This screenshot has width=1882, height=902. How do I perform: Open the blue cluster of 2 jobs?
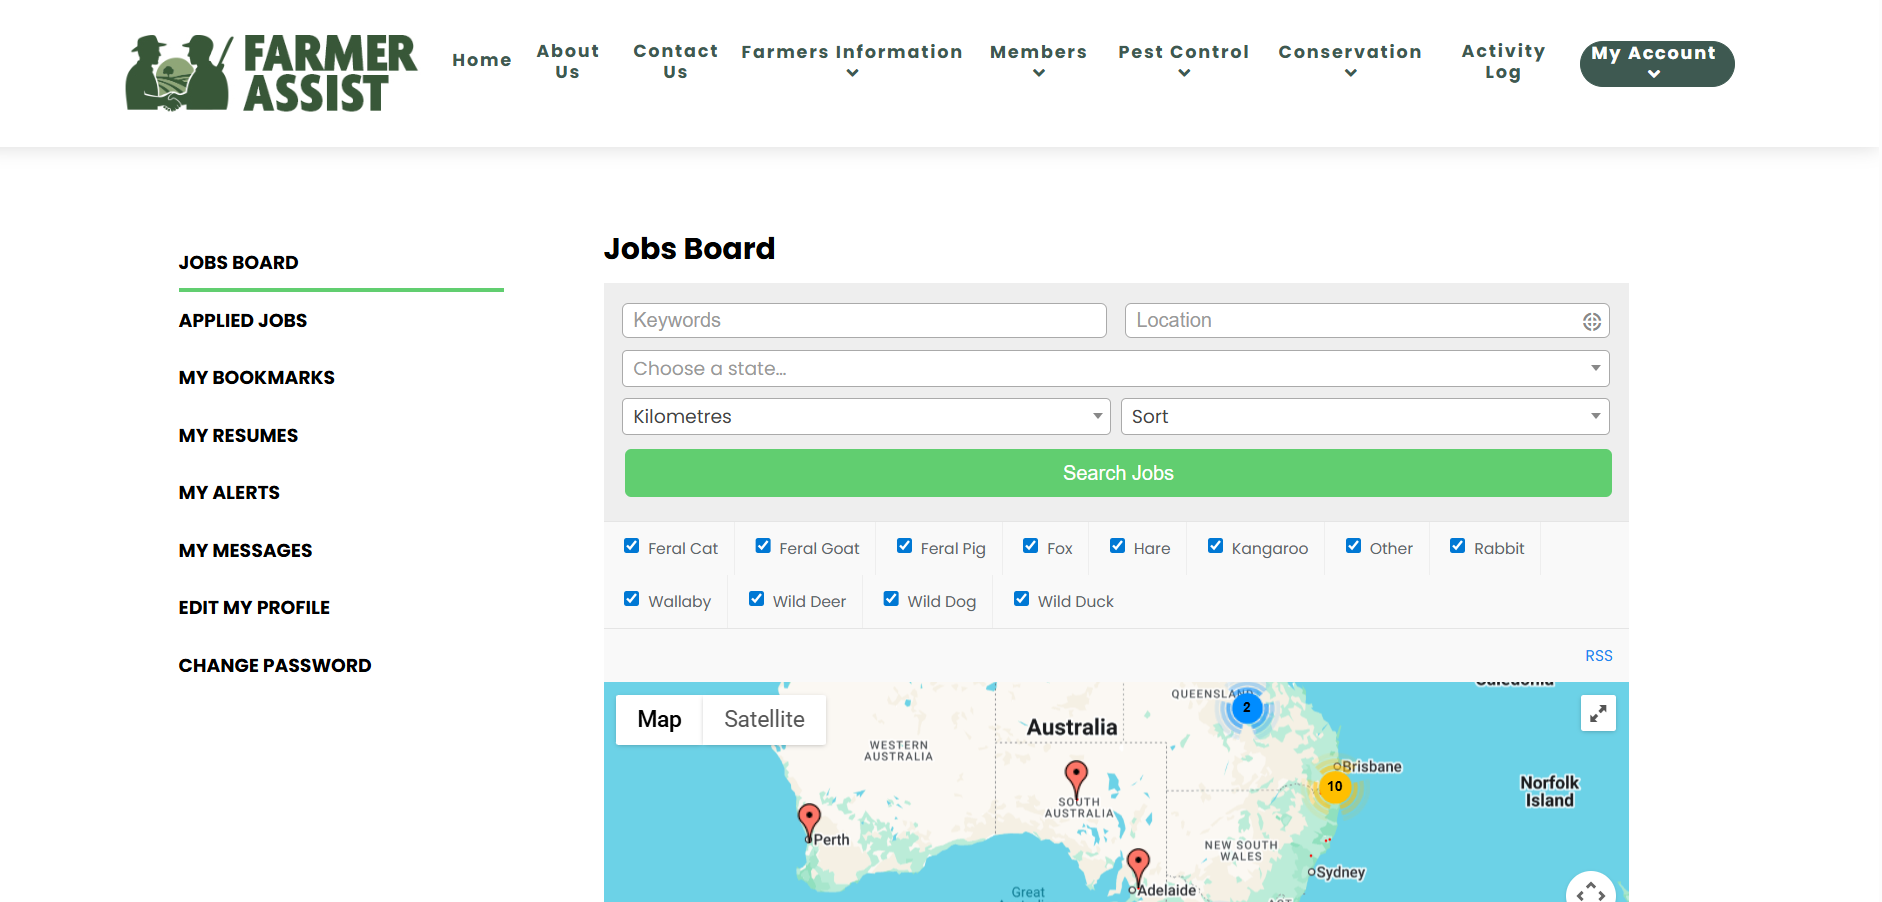click(x=1246, y=708)
